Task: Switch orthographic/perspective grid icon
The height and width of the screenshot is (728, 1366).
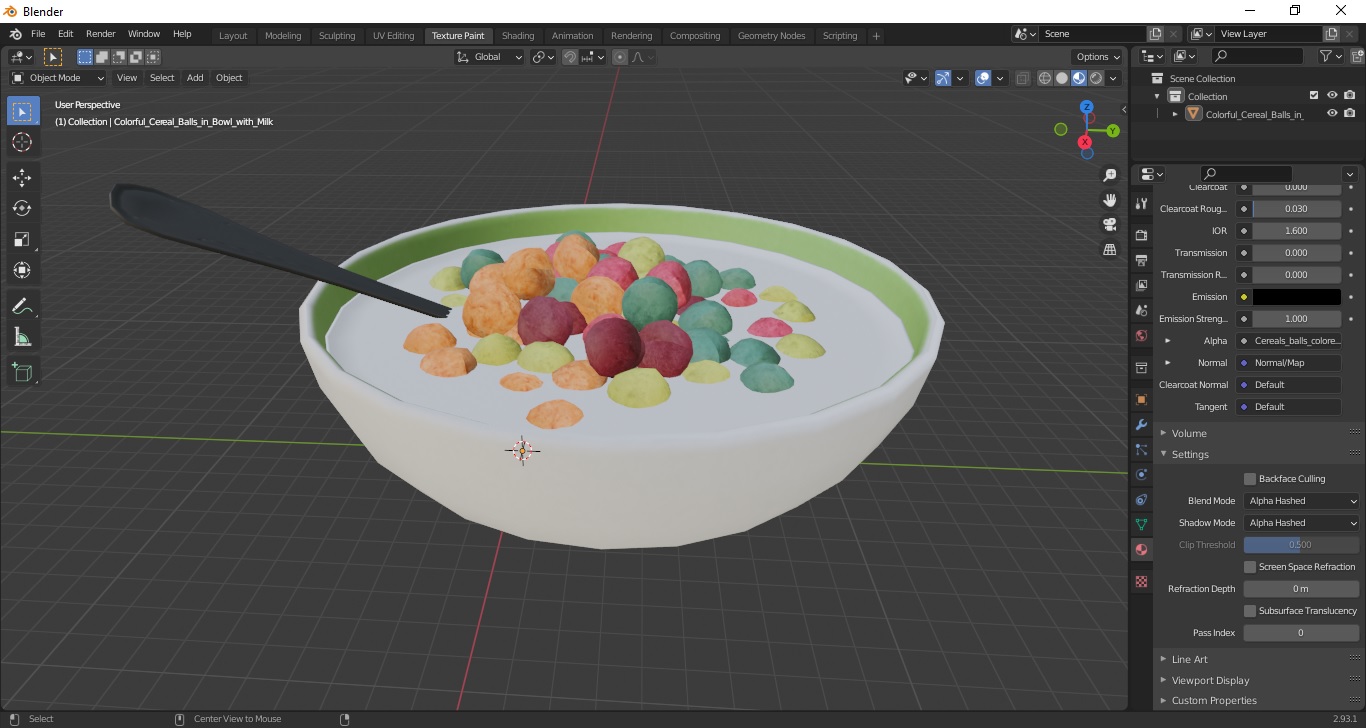Action: click(x=1109, y=250)
